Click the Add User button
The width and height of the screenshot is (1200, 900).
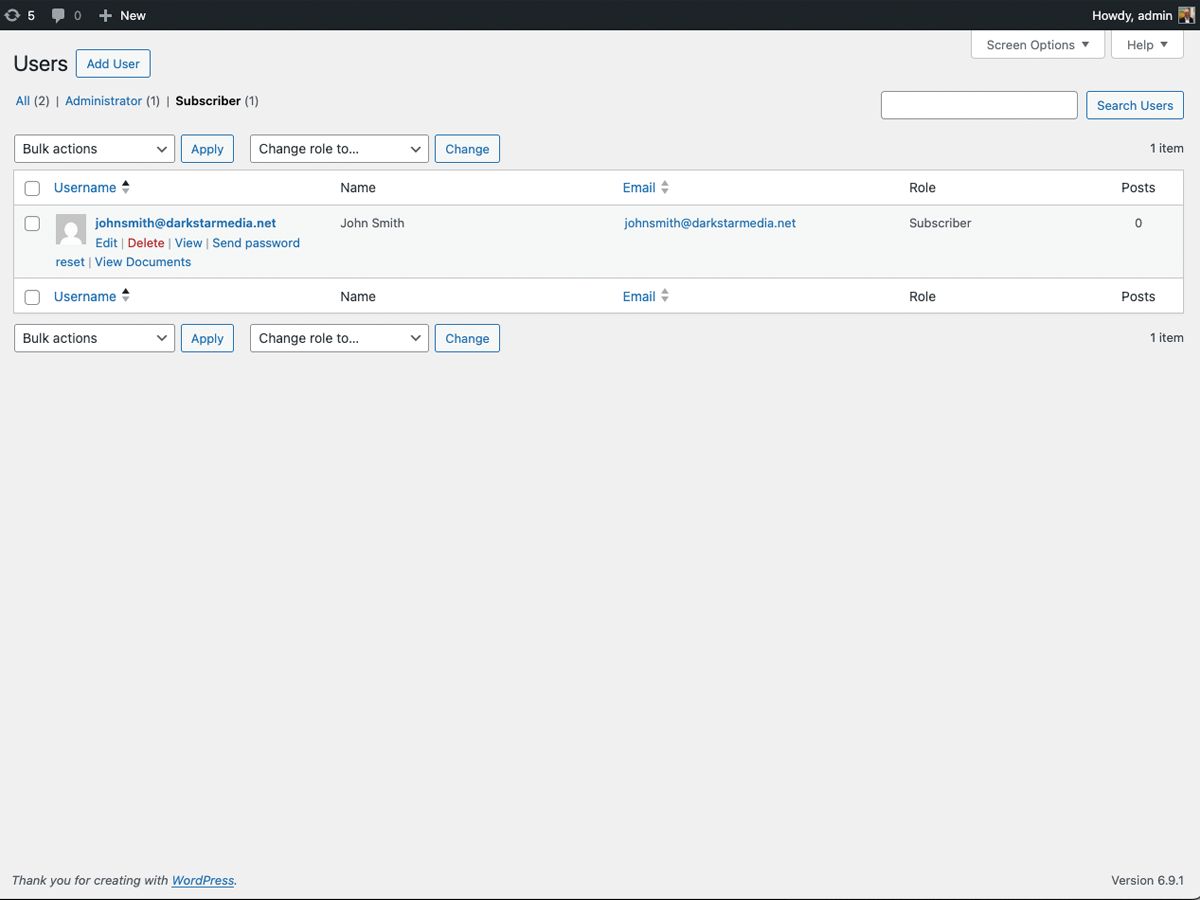(113, 64)
